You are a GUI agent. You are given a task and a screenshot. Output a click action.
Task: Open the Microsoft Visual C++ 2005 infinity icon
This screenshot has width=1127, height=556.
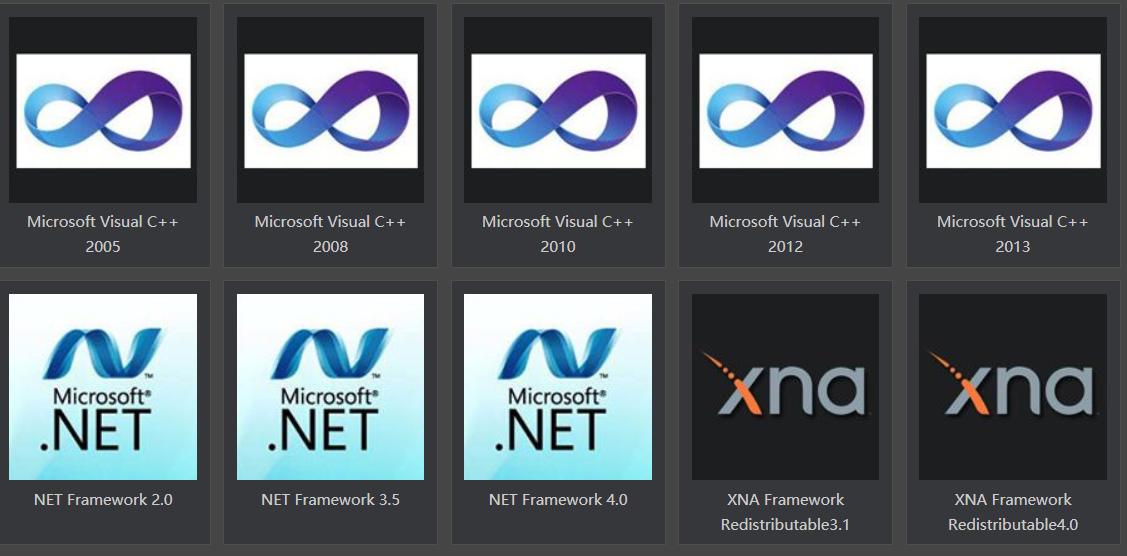pyautogui.click(x=103, y=110)
